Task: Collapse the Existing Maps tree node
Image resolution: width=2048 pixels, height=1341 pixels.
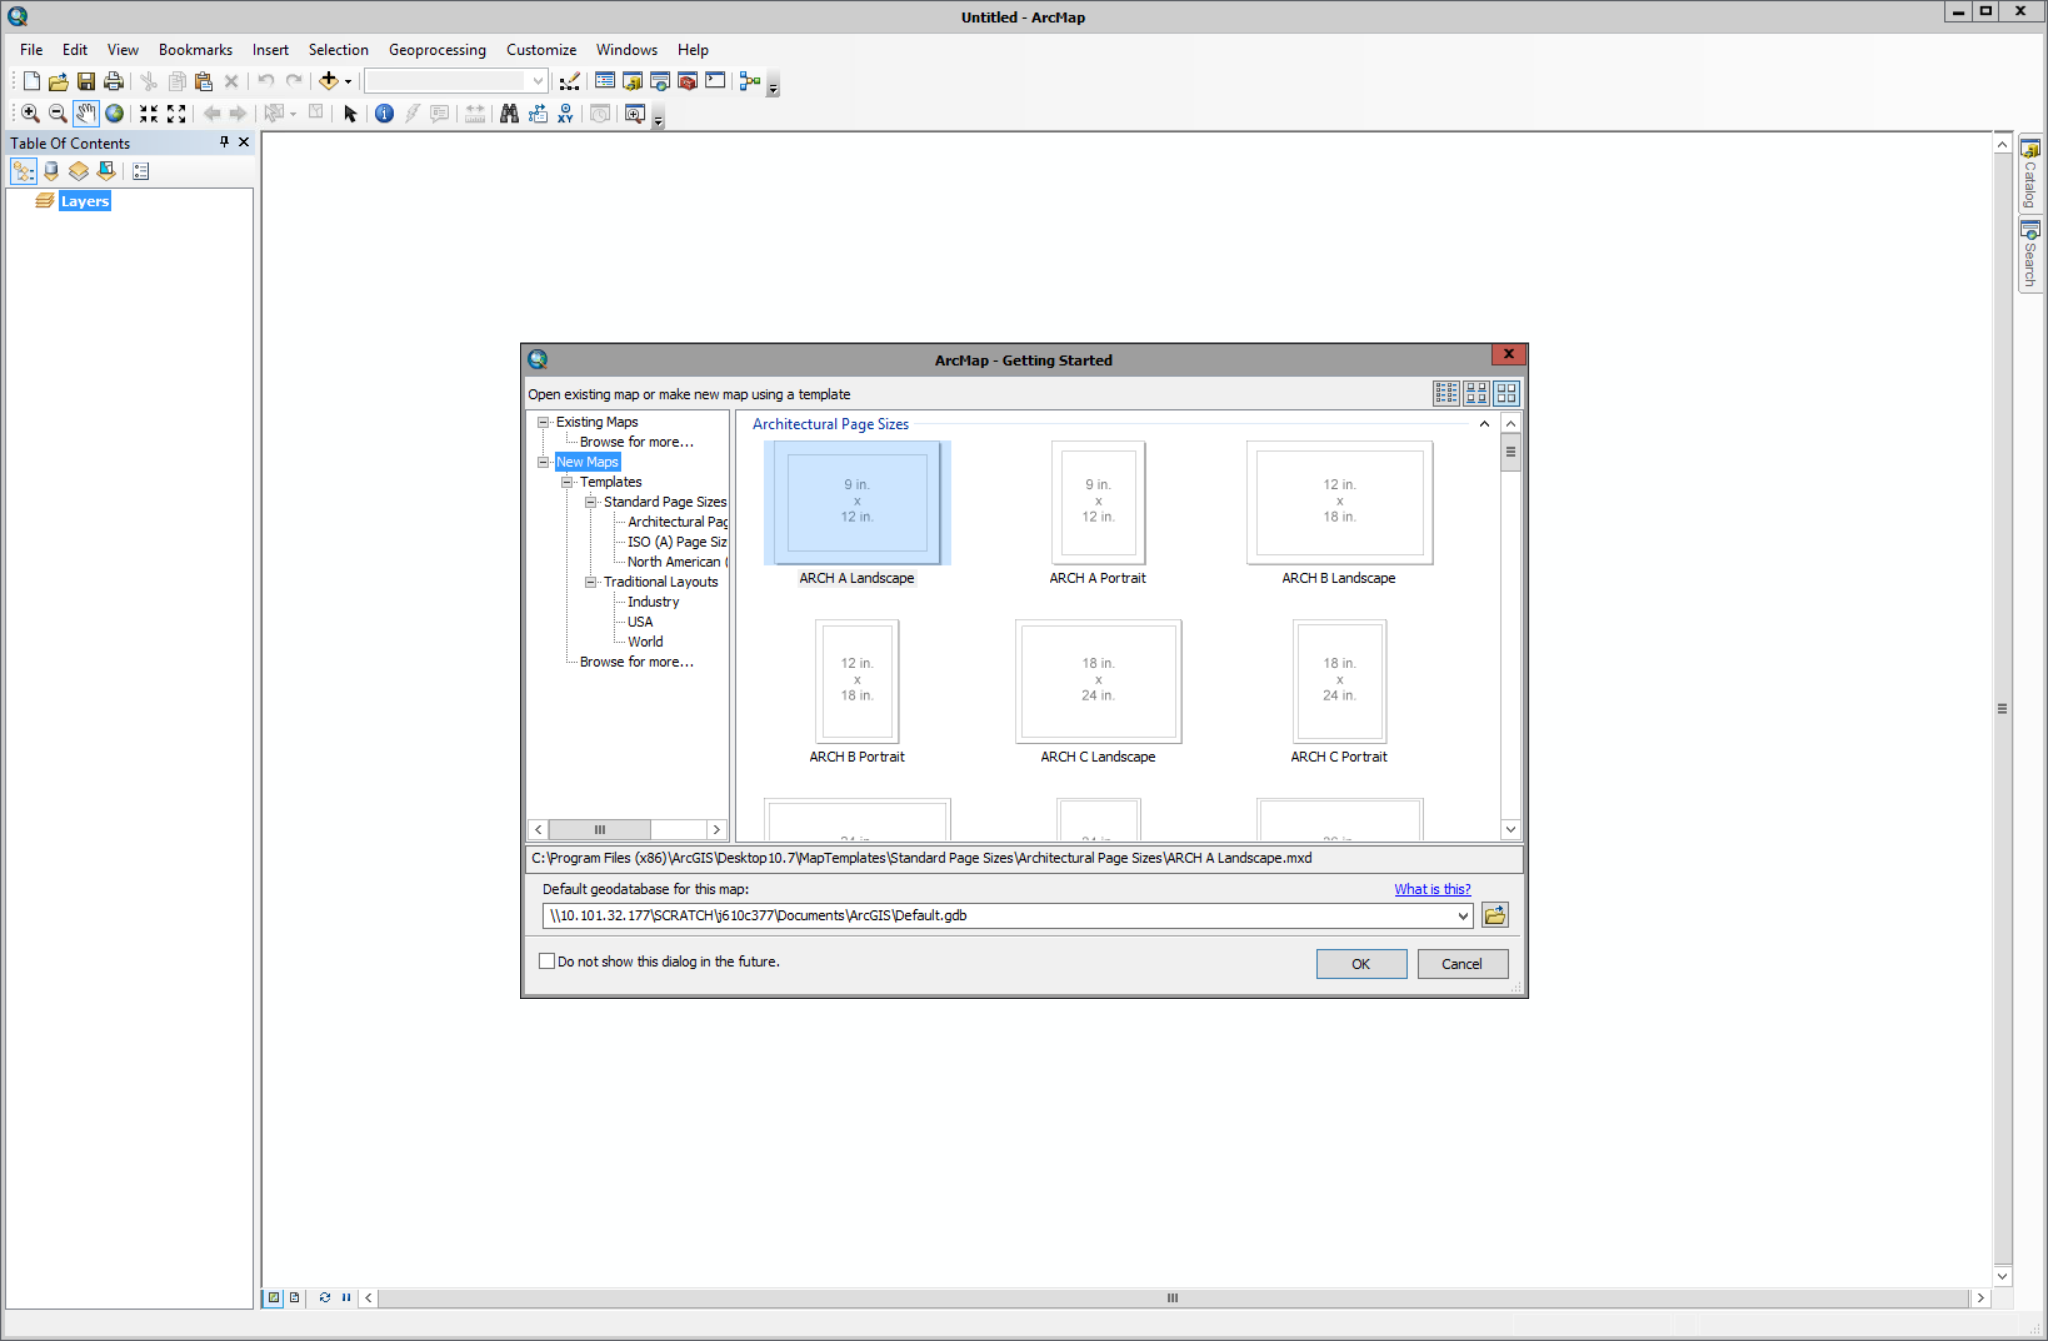Action: (543, 422)
